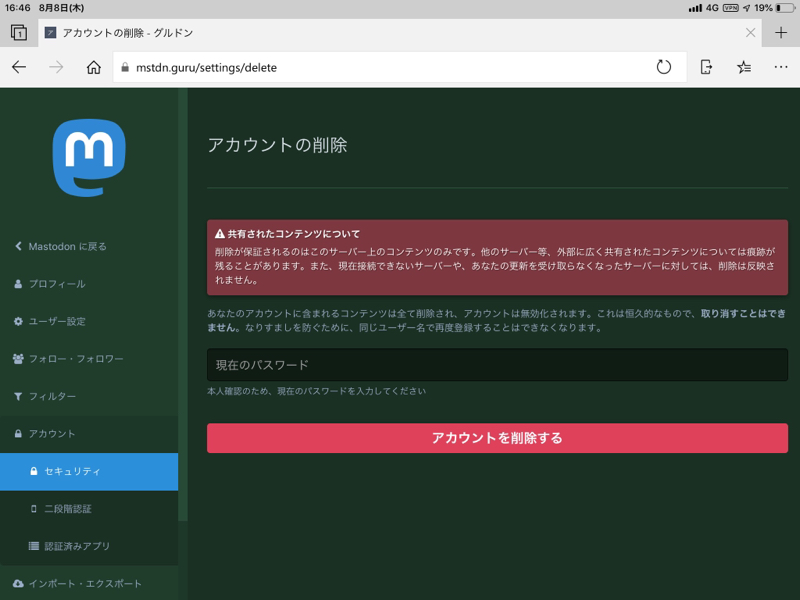Click the 16:46 clock in status bar

pos(18,8)
